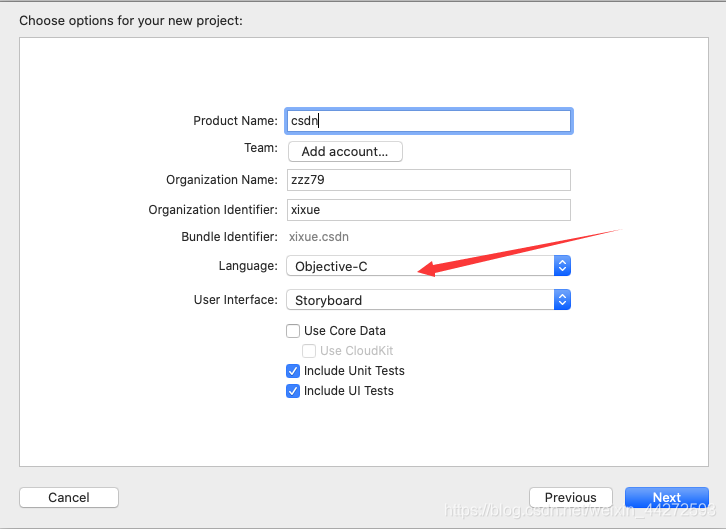This screenshot has height=529, width=726.
Task: Proceed by clicking the Next button
Action: 666,497
